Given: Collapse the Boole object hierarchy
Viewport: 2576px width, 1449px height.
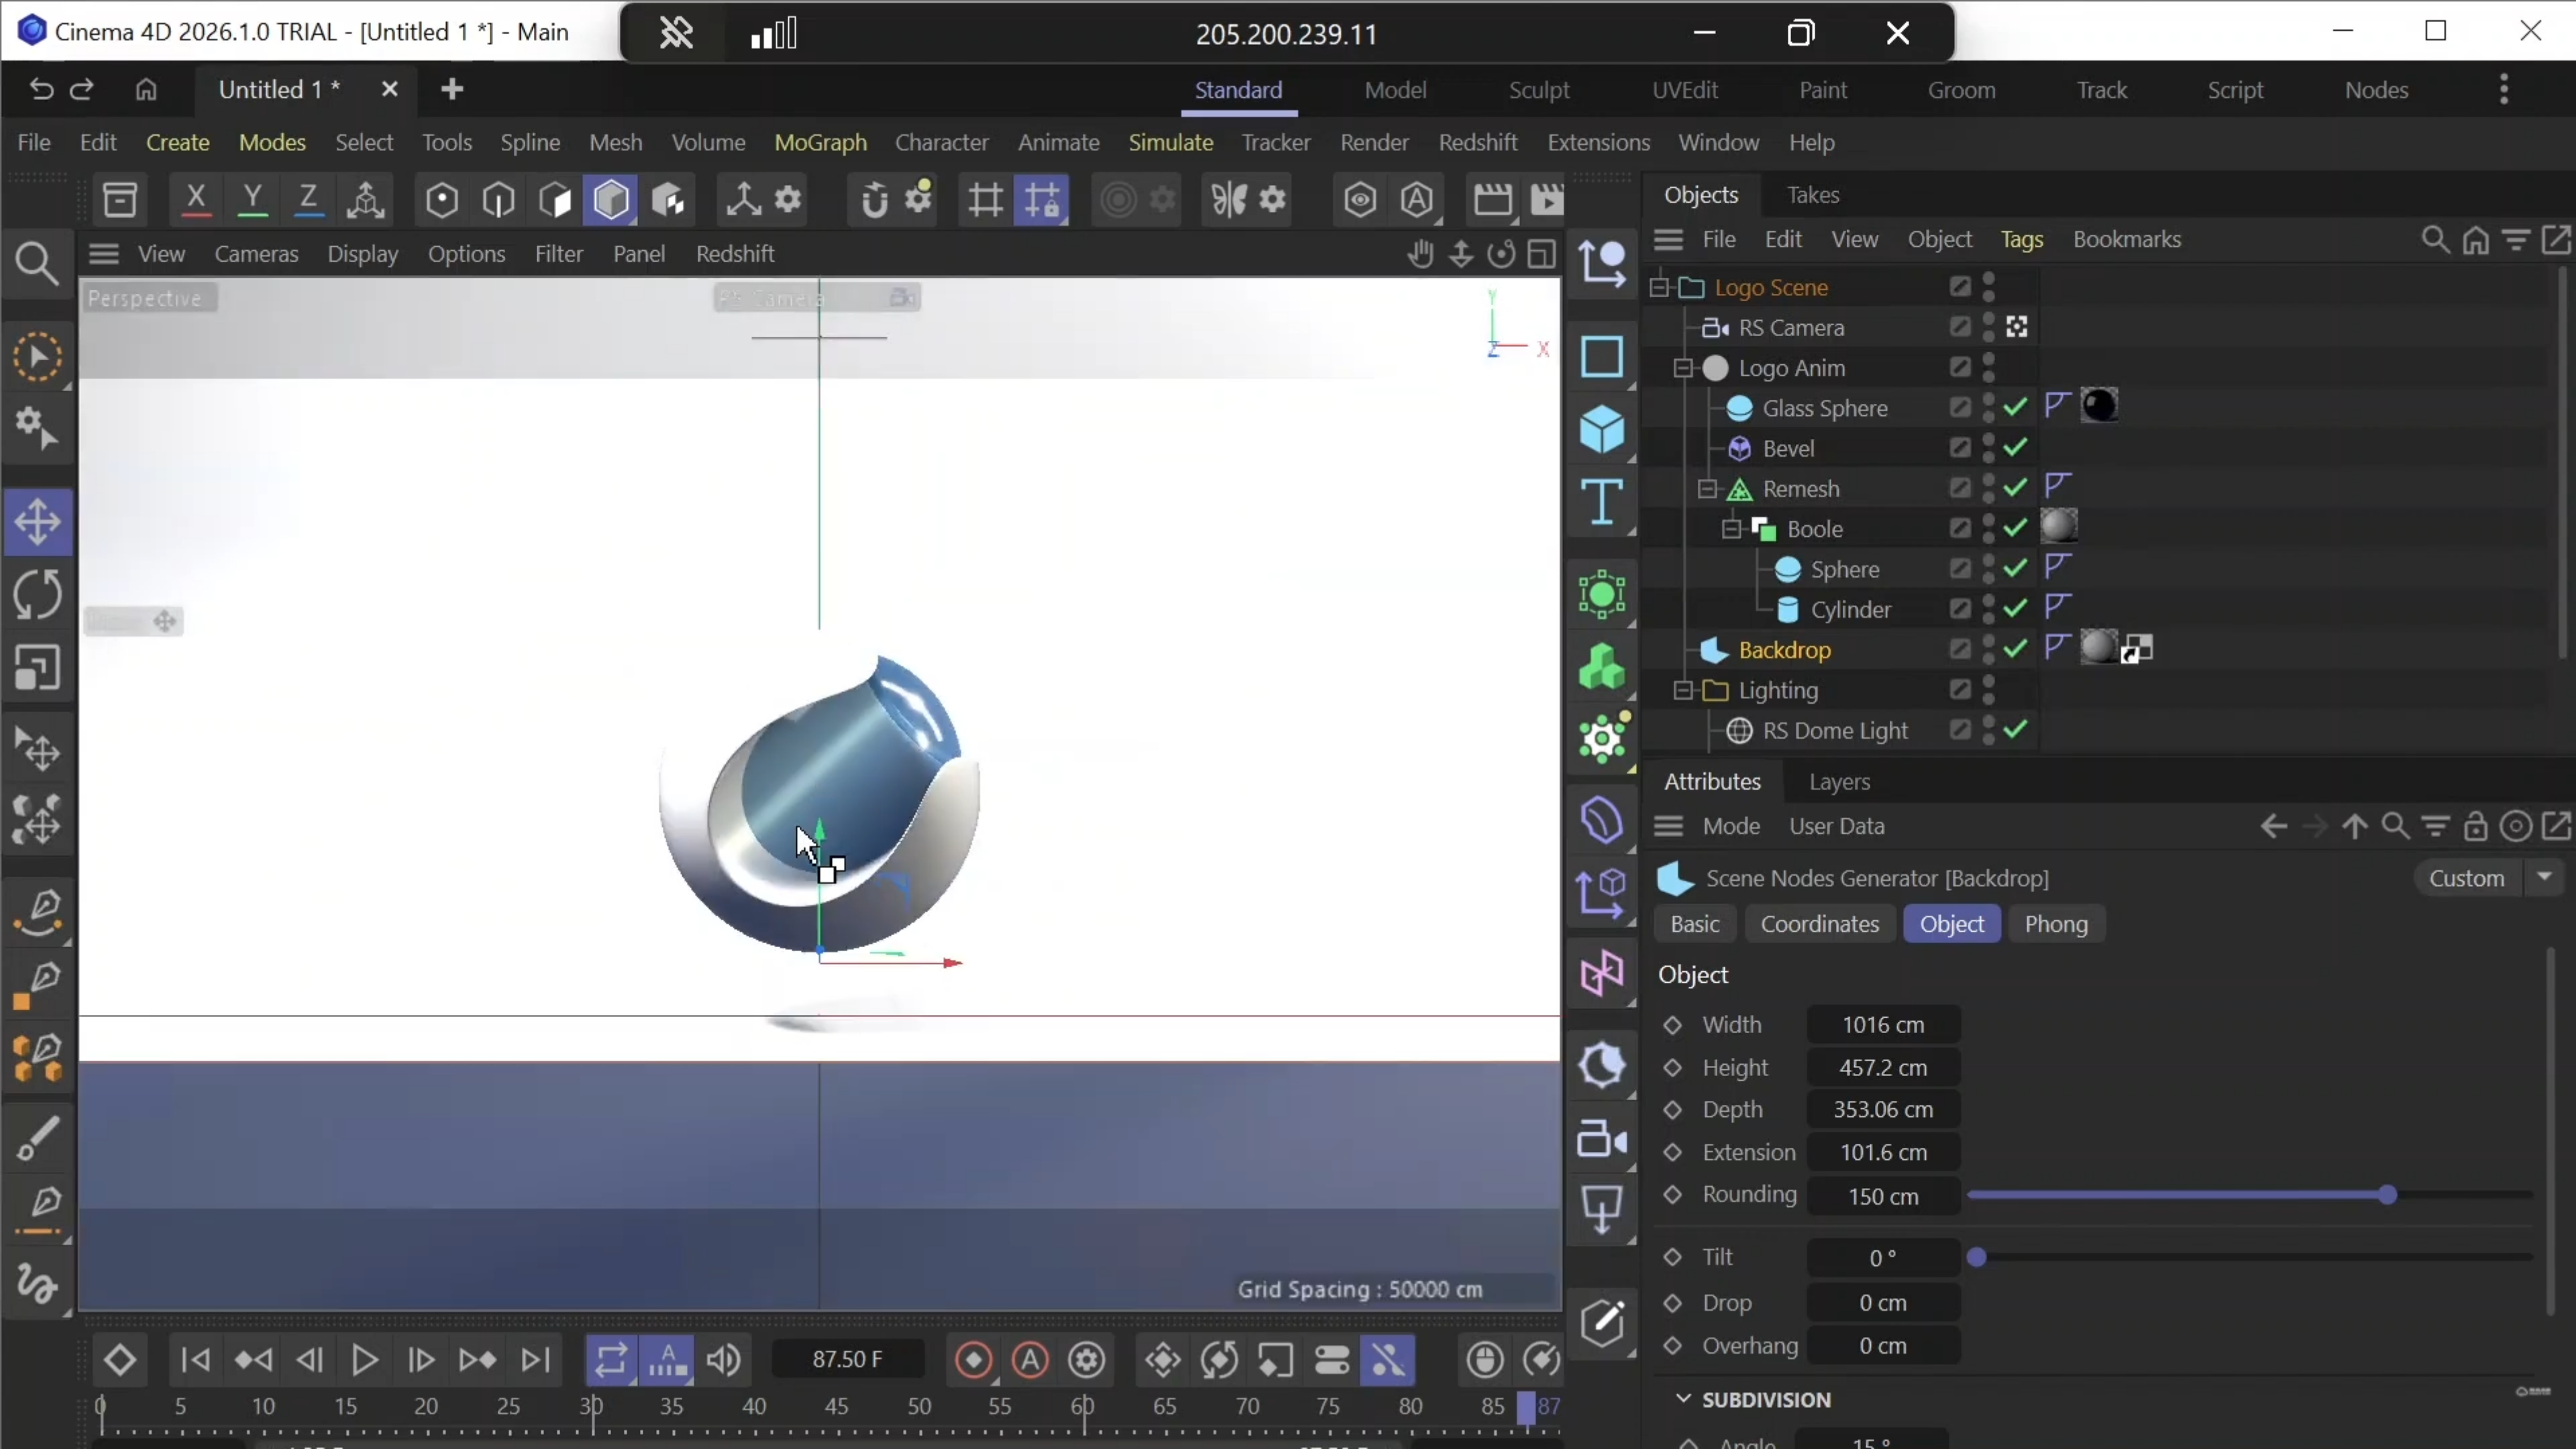Looking at the screenshot, I should pyautogui.click(x=1731, y=529).
